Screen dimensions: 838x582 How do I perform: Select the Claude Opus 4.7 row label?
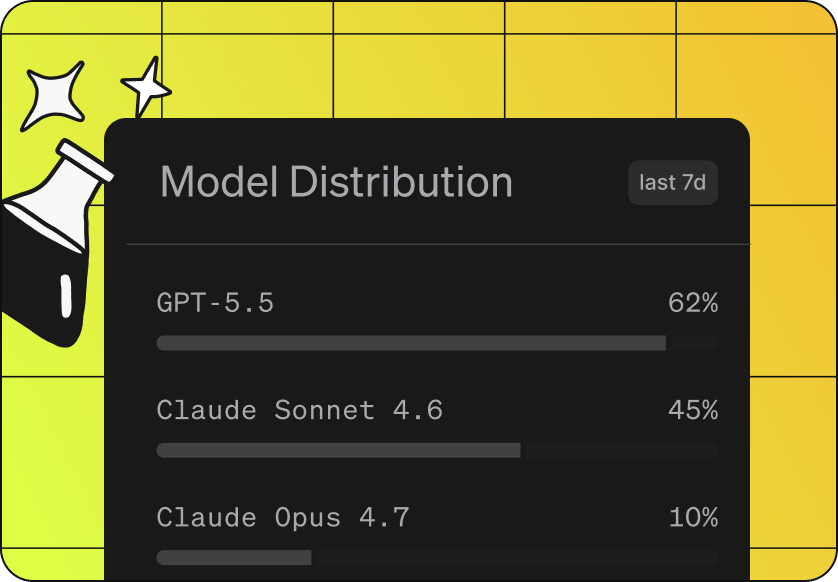pos(283,518)
